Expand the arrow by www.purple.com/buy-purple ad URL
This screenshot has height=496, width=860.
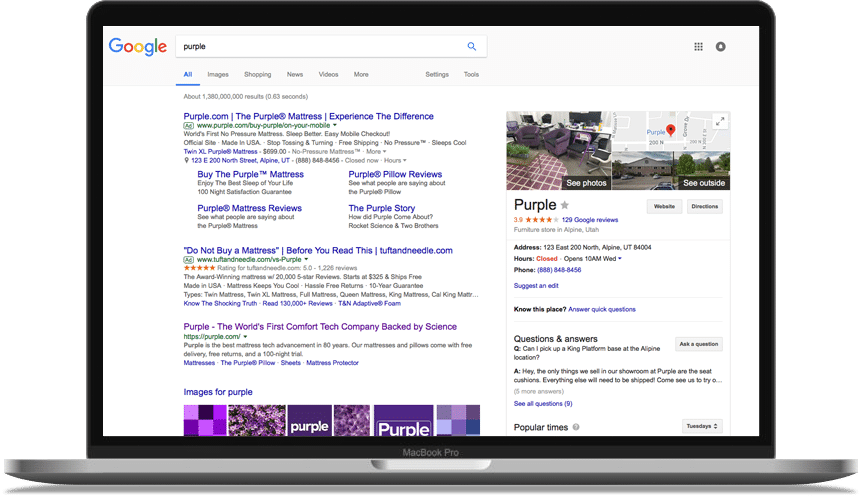click(x=335, y=125)
